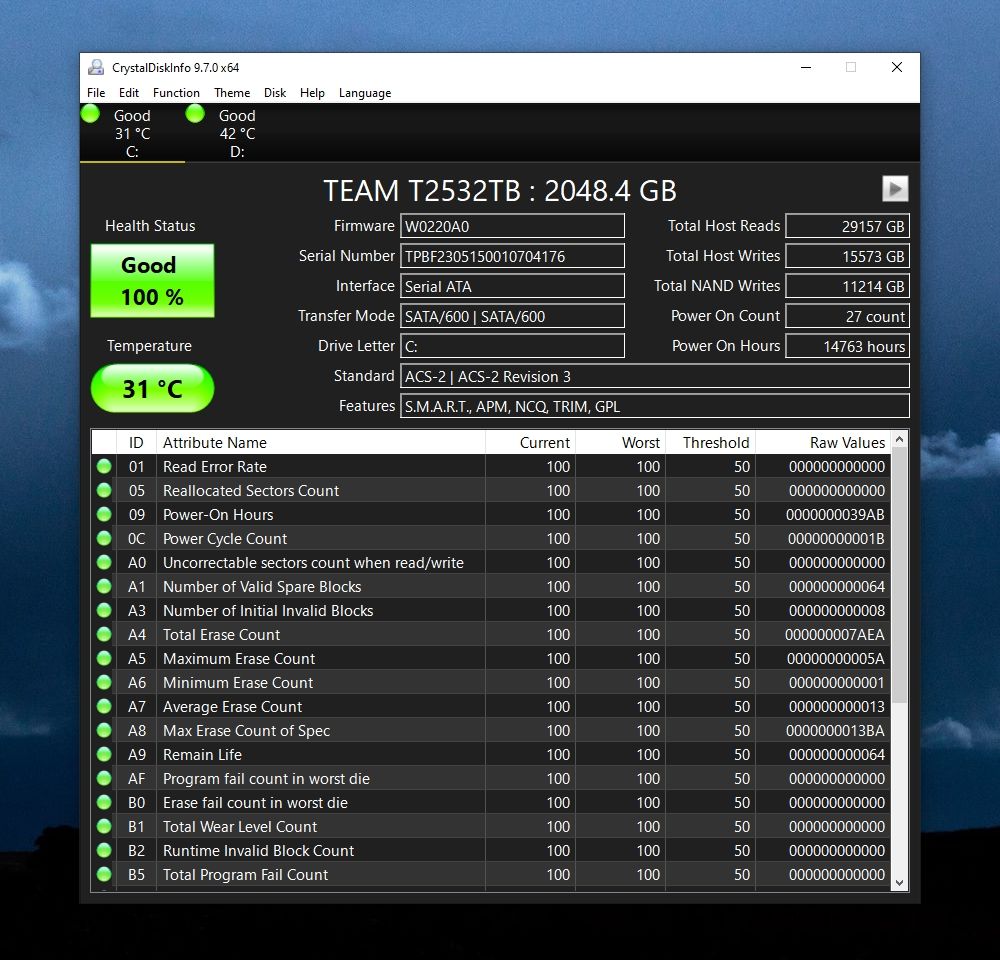Click the Drive Letter field
1000x960 pixels.
[512, 346]
